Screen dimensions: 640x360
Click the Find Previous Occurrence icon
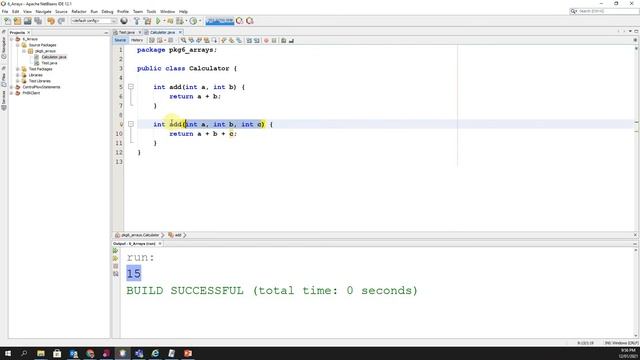pos(191,40)
